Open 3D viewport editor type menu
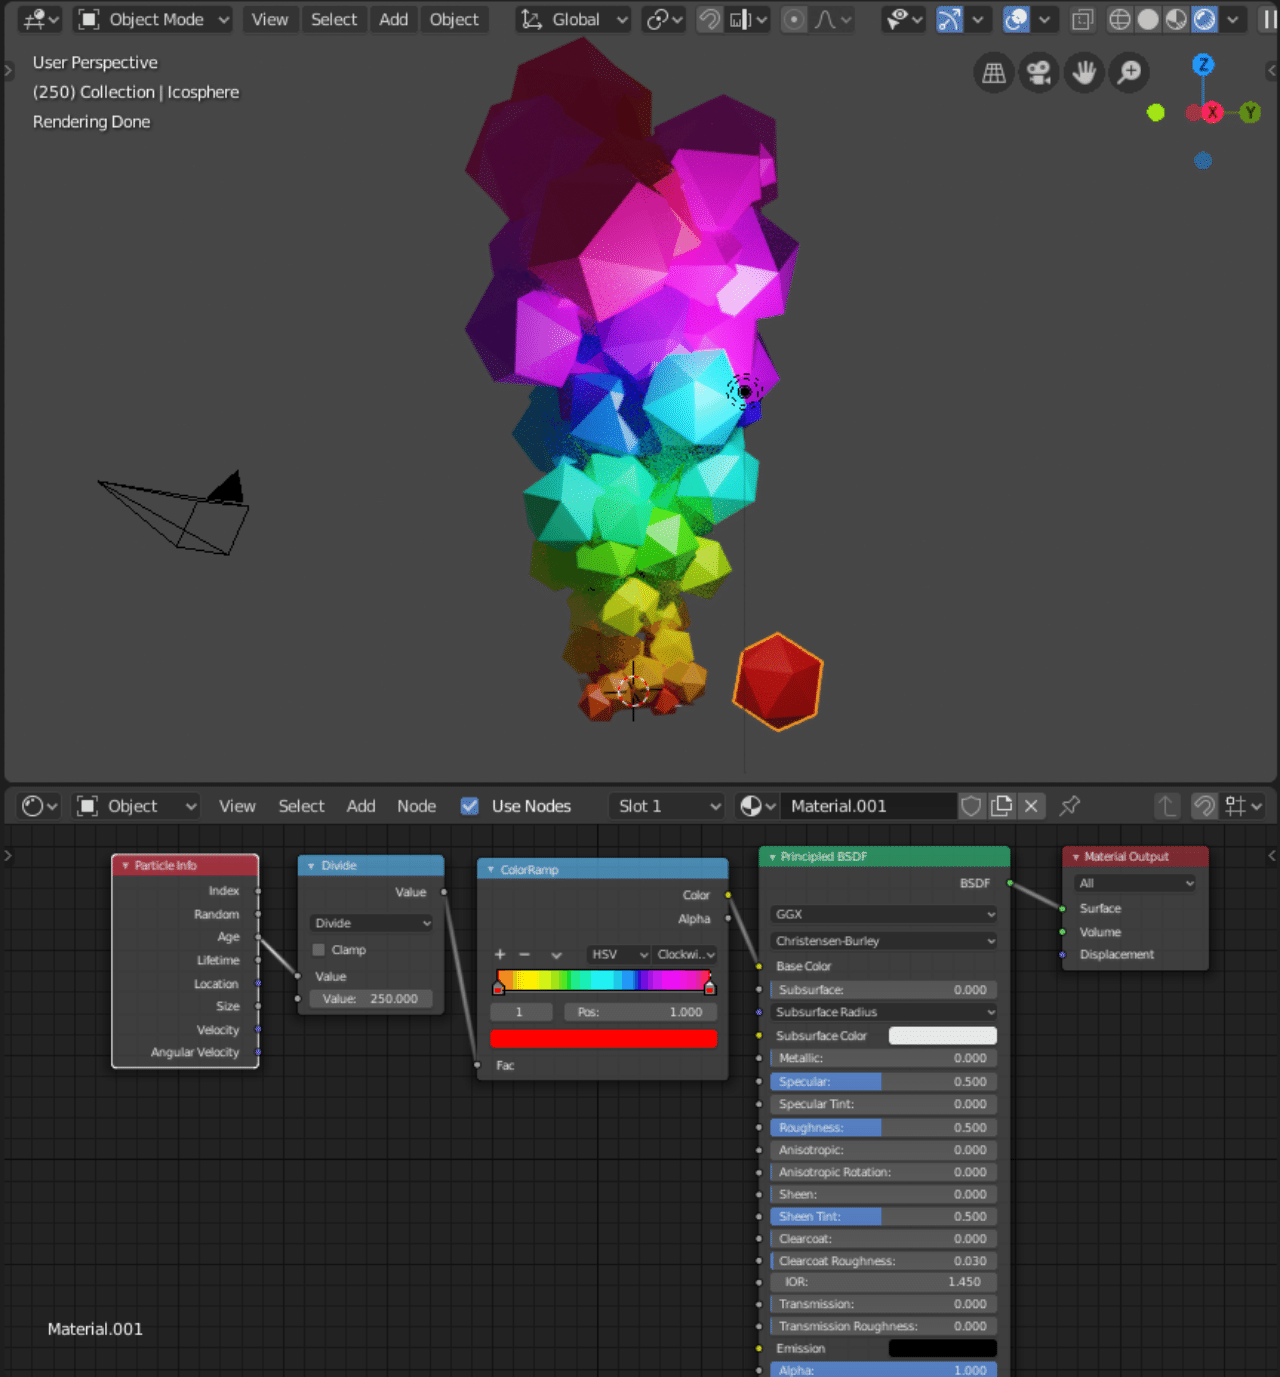Viewport: 1280px width, 1377px height. (40, 19)
